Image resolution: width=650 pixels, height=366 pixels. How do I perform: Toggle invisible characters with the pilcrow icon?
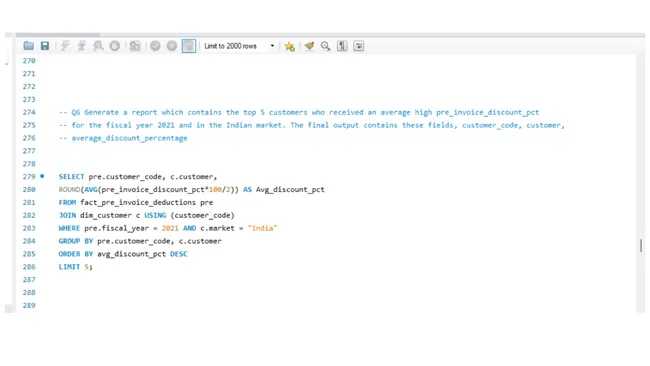[342, 46]
